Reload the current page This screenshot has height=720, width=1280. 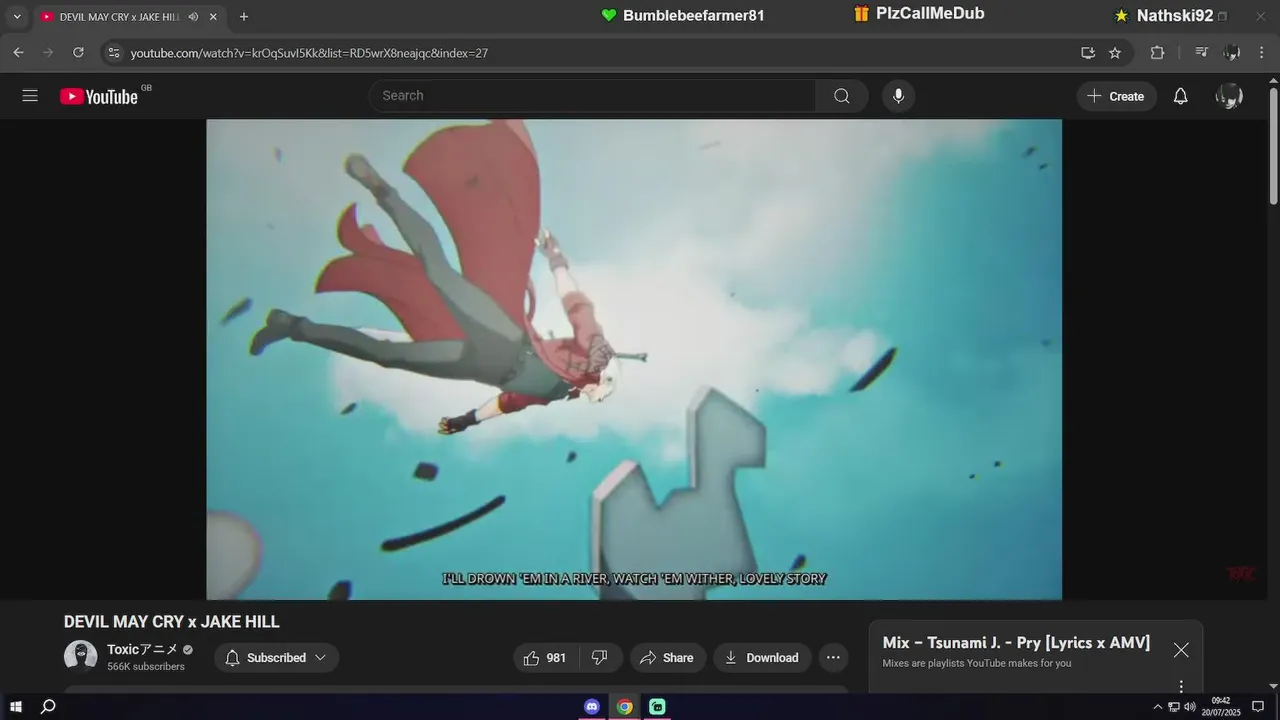(78, 52)
